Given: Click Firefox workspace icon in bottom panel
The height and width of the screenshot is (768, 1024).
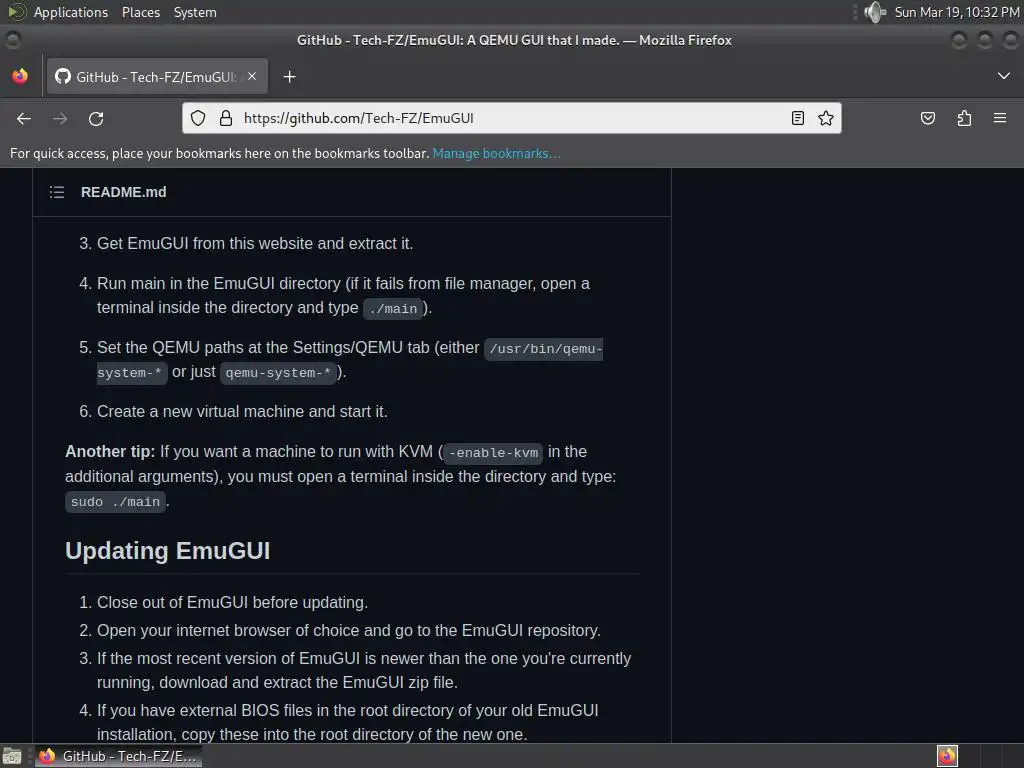Looking at the screenshot, I should tap(947, 756).
